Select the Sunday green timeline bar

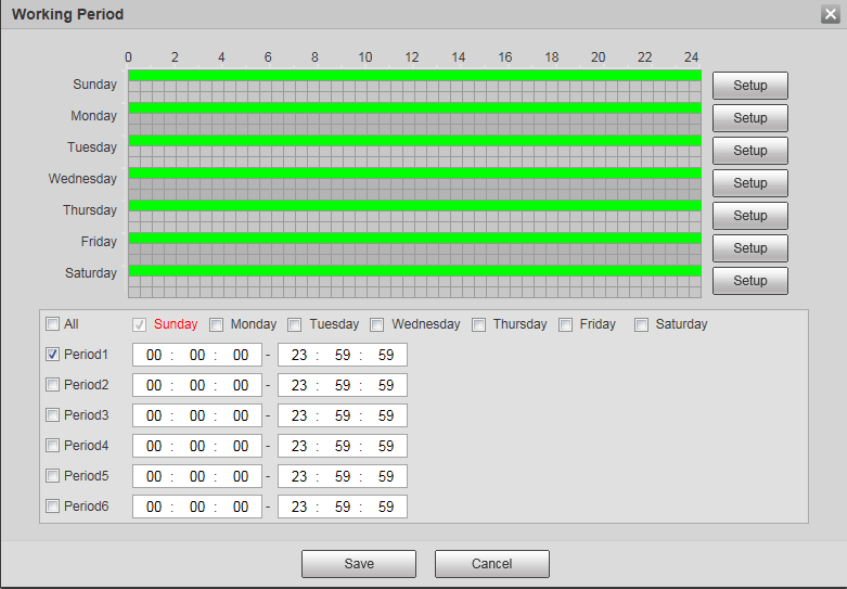click(x=415, y=75)
